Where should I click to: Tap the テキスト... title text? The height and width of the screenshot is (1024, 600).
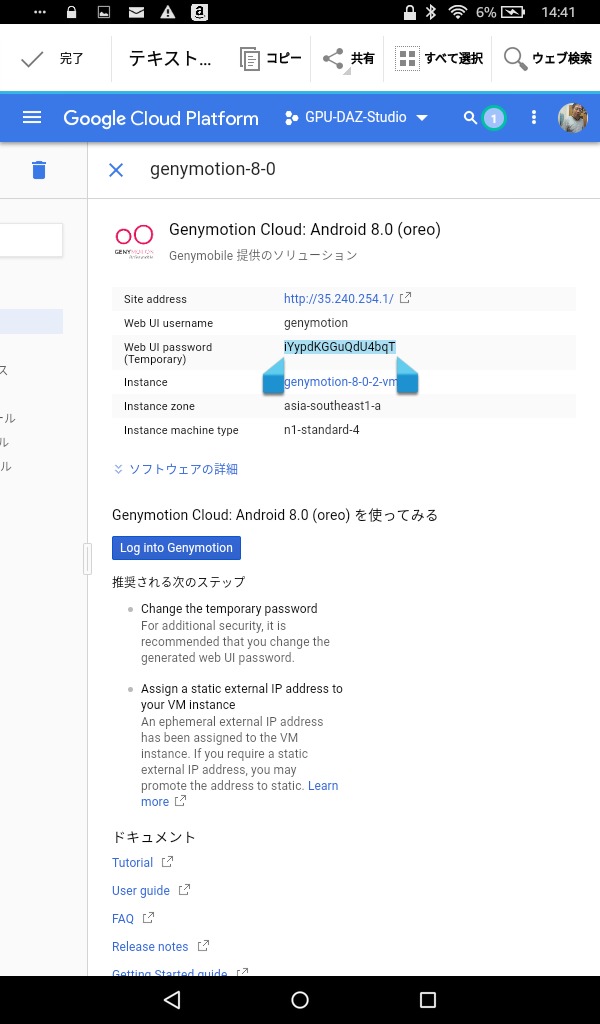click(170, 59)
